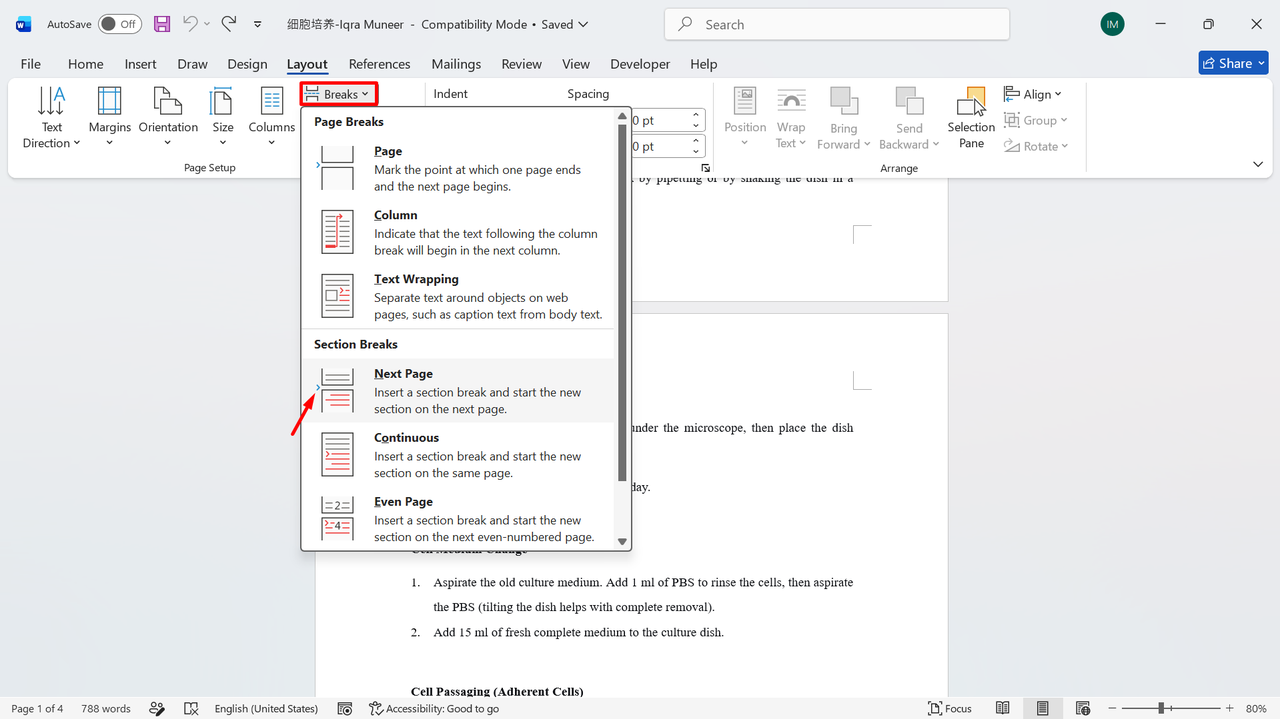Viewport: 1280px width, 719px height.
Task: Go to the Mailings tab
Action: pyautogui.click(x=456, y=64)
